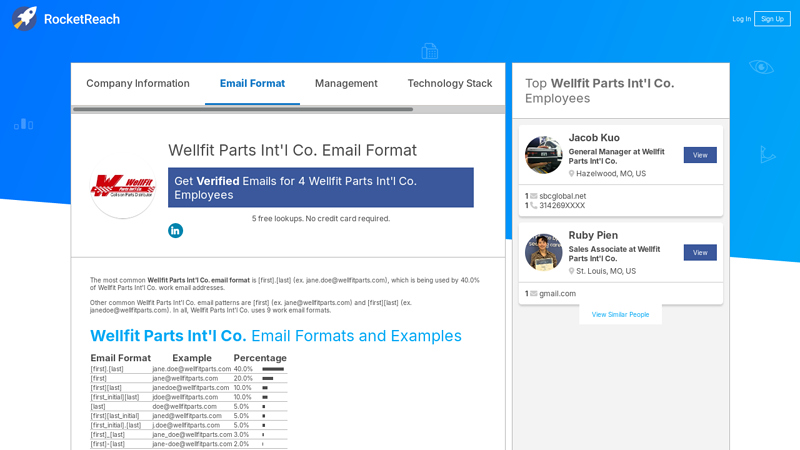Click the janed@wellfitparts.com example cell
800x450 pixels.
[x=187, y=416]
